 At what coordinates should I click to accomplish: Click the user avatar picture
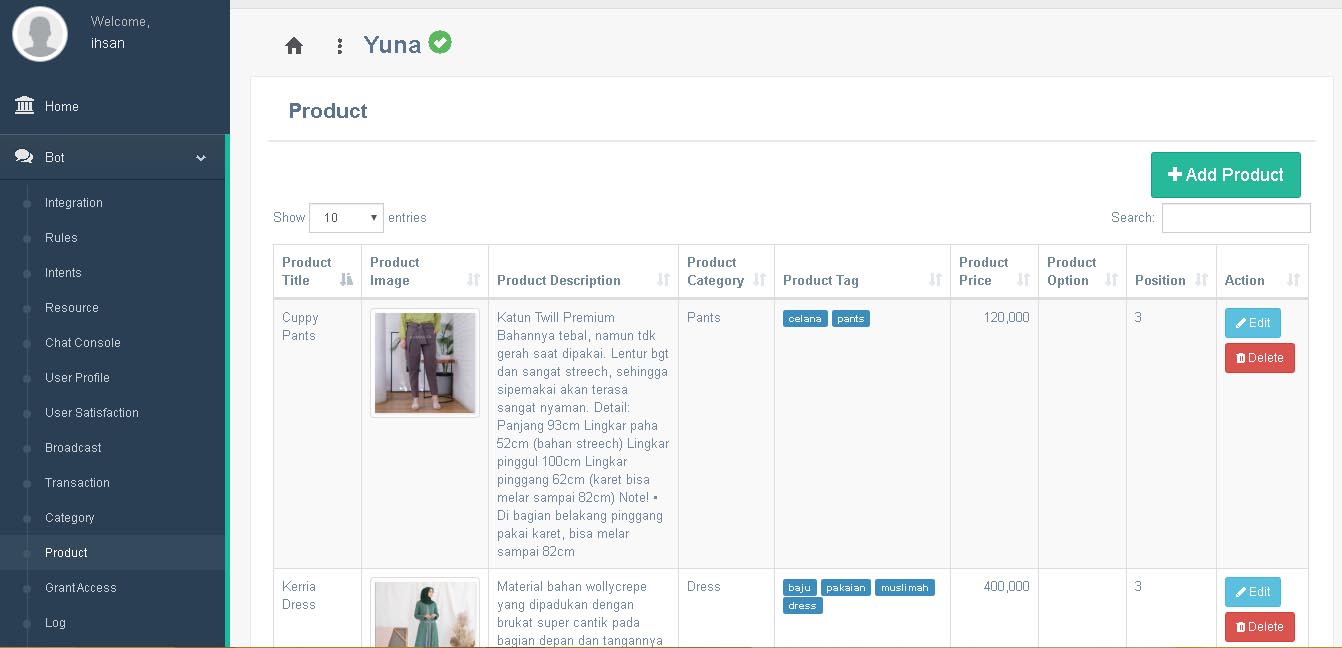[40, 34]
